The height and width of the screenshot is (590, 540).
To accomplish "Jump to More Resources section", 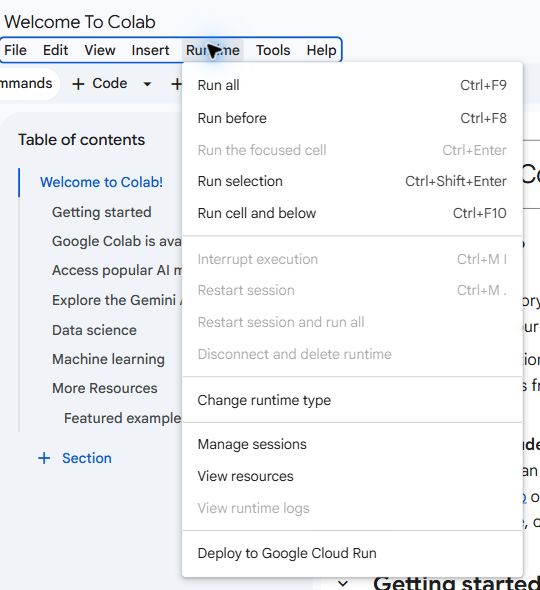I will click(x=105, y=388).
